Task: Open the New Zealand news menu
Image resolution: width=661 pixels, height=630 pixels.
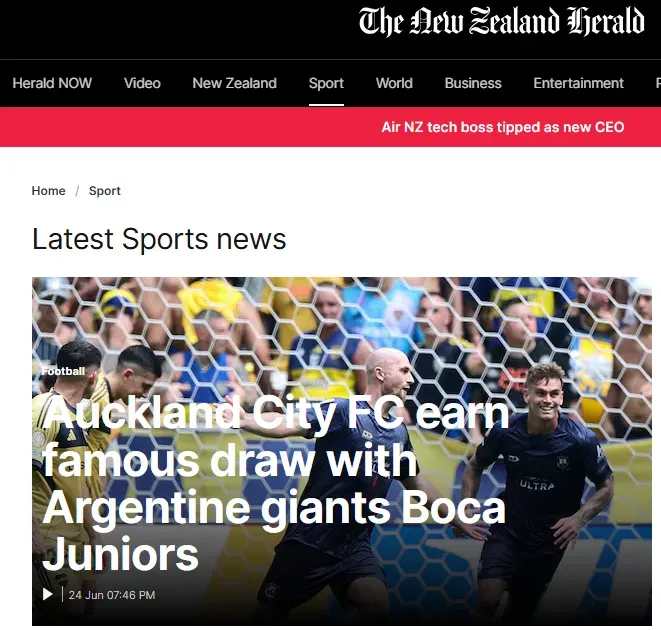Action: 234,83
